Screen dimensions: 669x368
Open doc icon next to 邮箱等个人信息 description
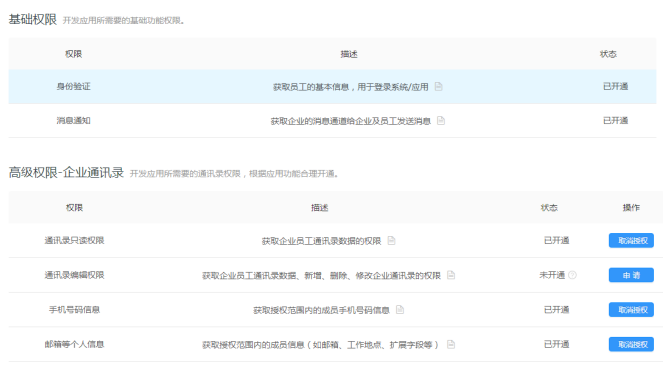(451, 344)
